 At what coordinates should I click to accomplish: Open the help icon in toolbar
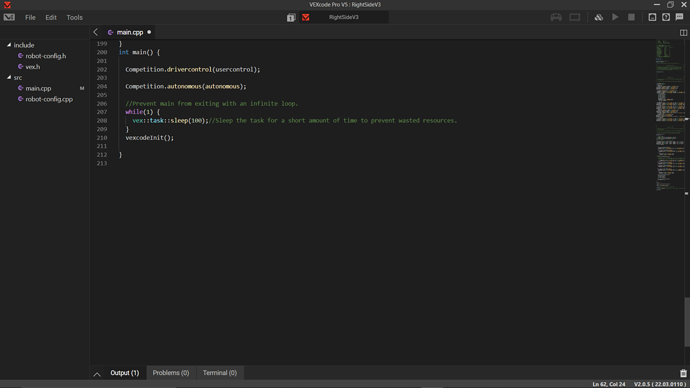pyautogui.click(x=666, y=17)
